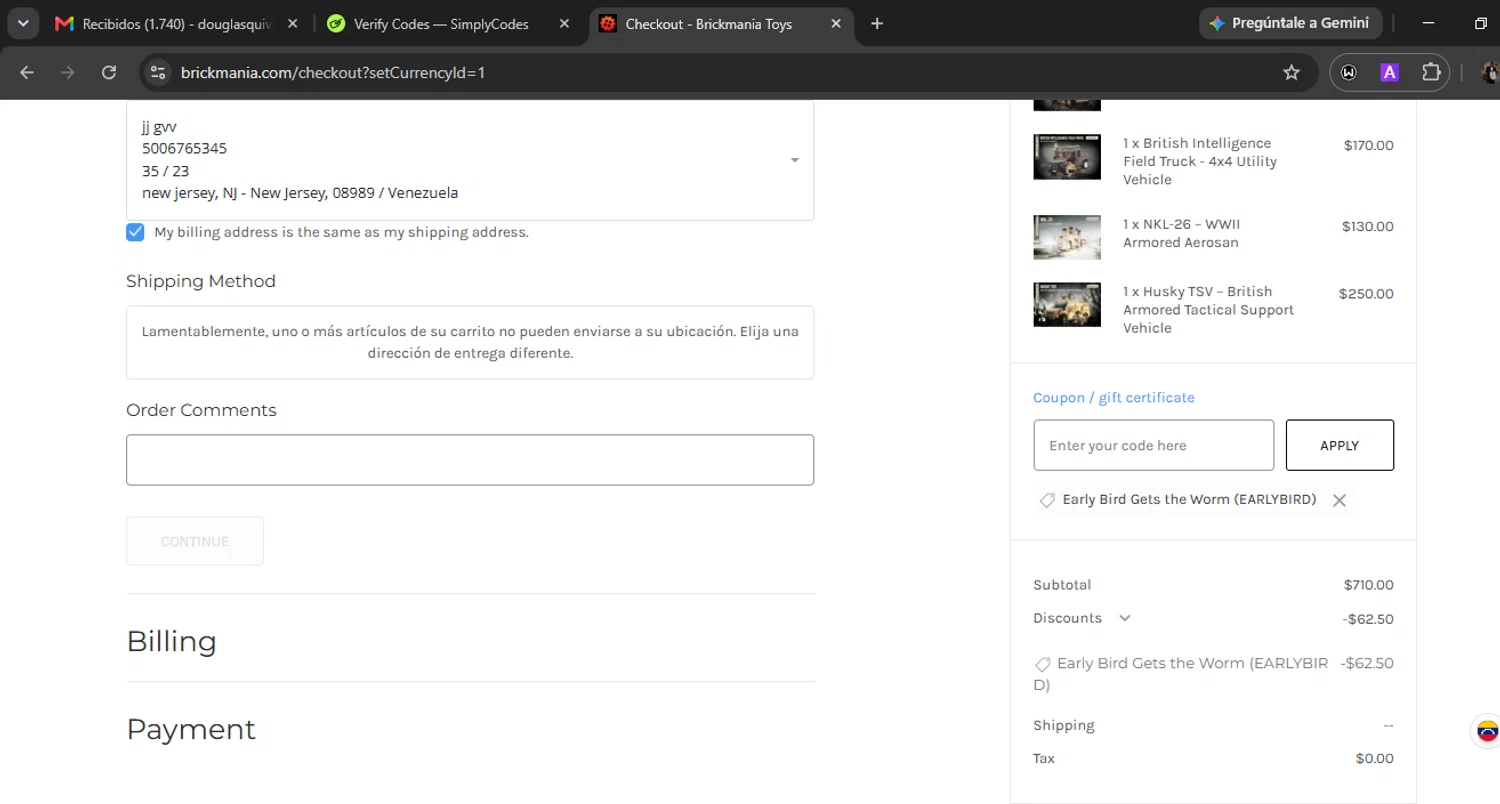The height and width of the screenshot is (804, 1500).
Task: Click the Shipping label in order summary
Action: coord(1064,725)
